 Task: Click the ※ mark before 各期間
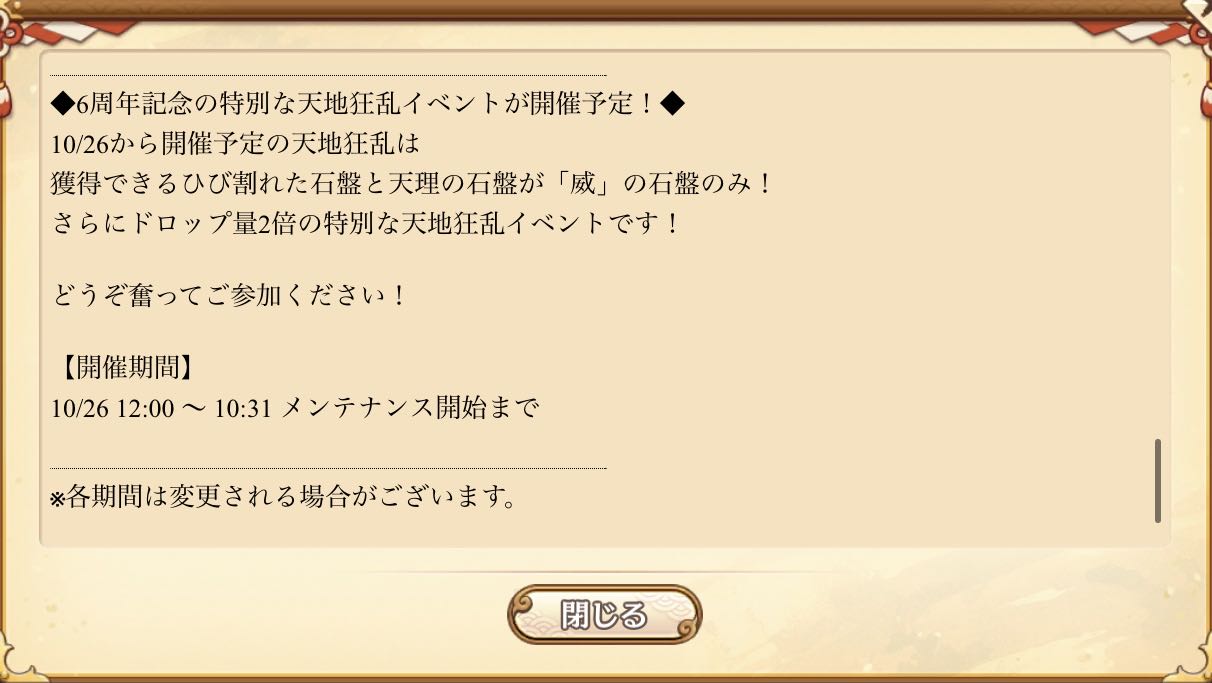click(x=57, y=498)
